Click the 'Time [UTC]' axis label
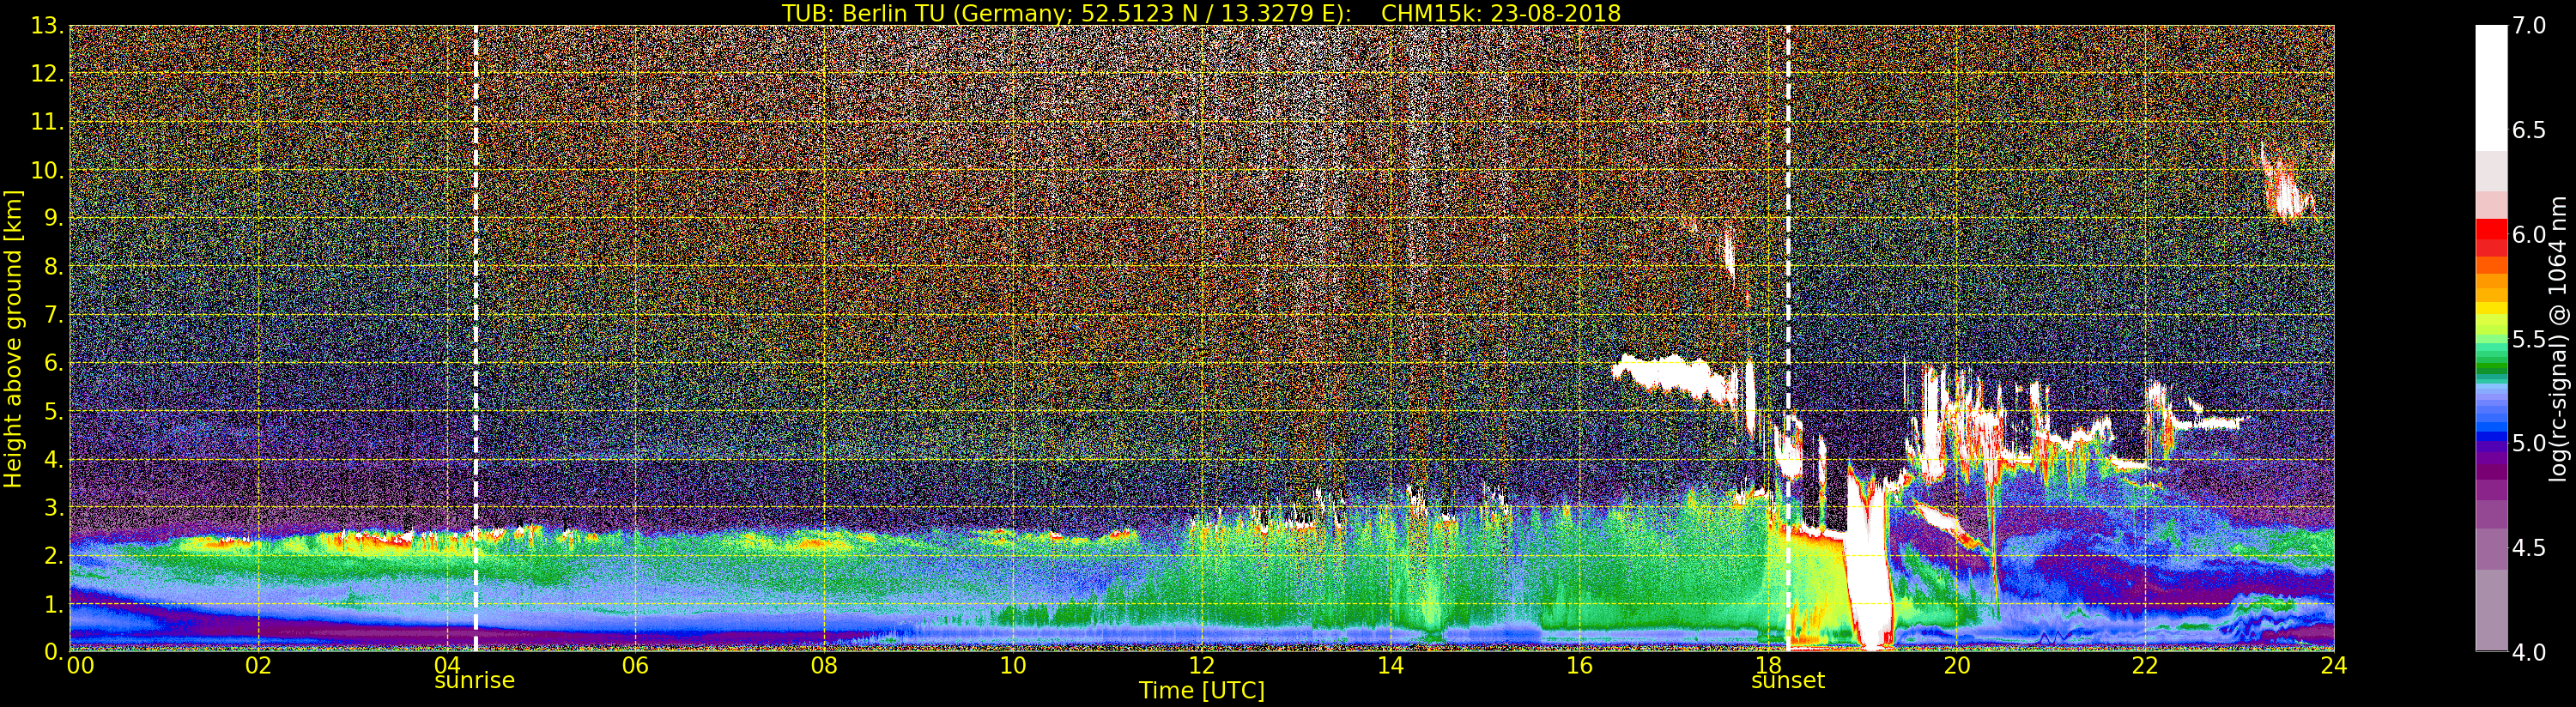The image size is (2576, 707). coord(1202,691)
